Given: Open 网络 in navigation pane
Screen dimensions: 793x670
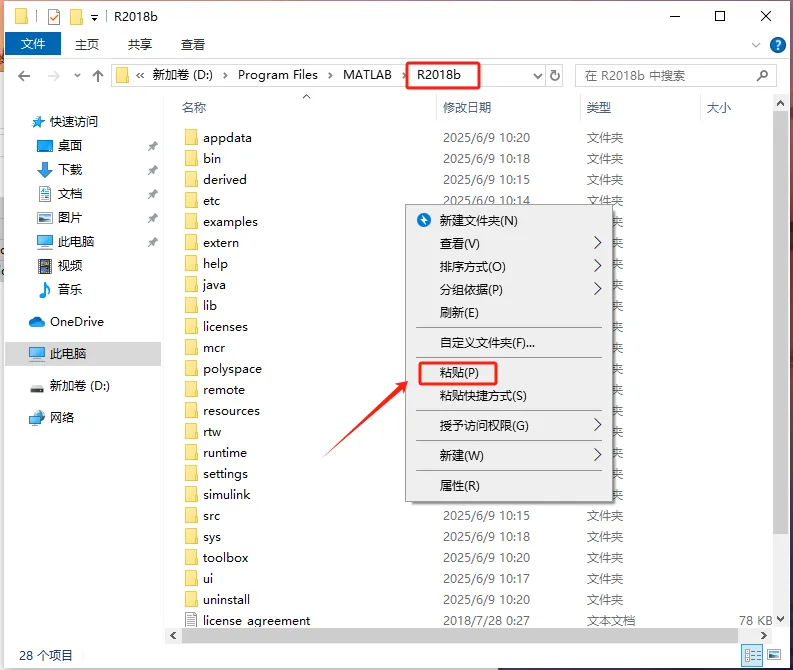Looking at the screenshot, I should coord(52,418).
